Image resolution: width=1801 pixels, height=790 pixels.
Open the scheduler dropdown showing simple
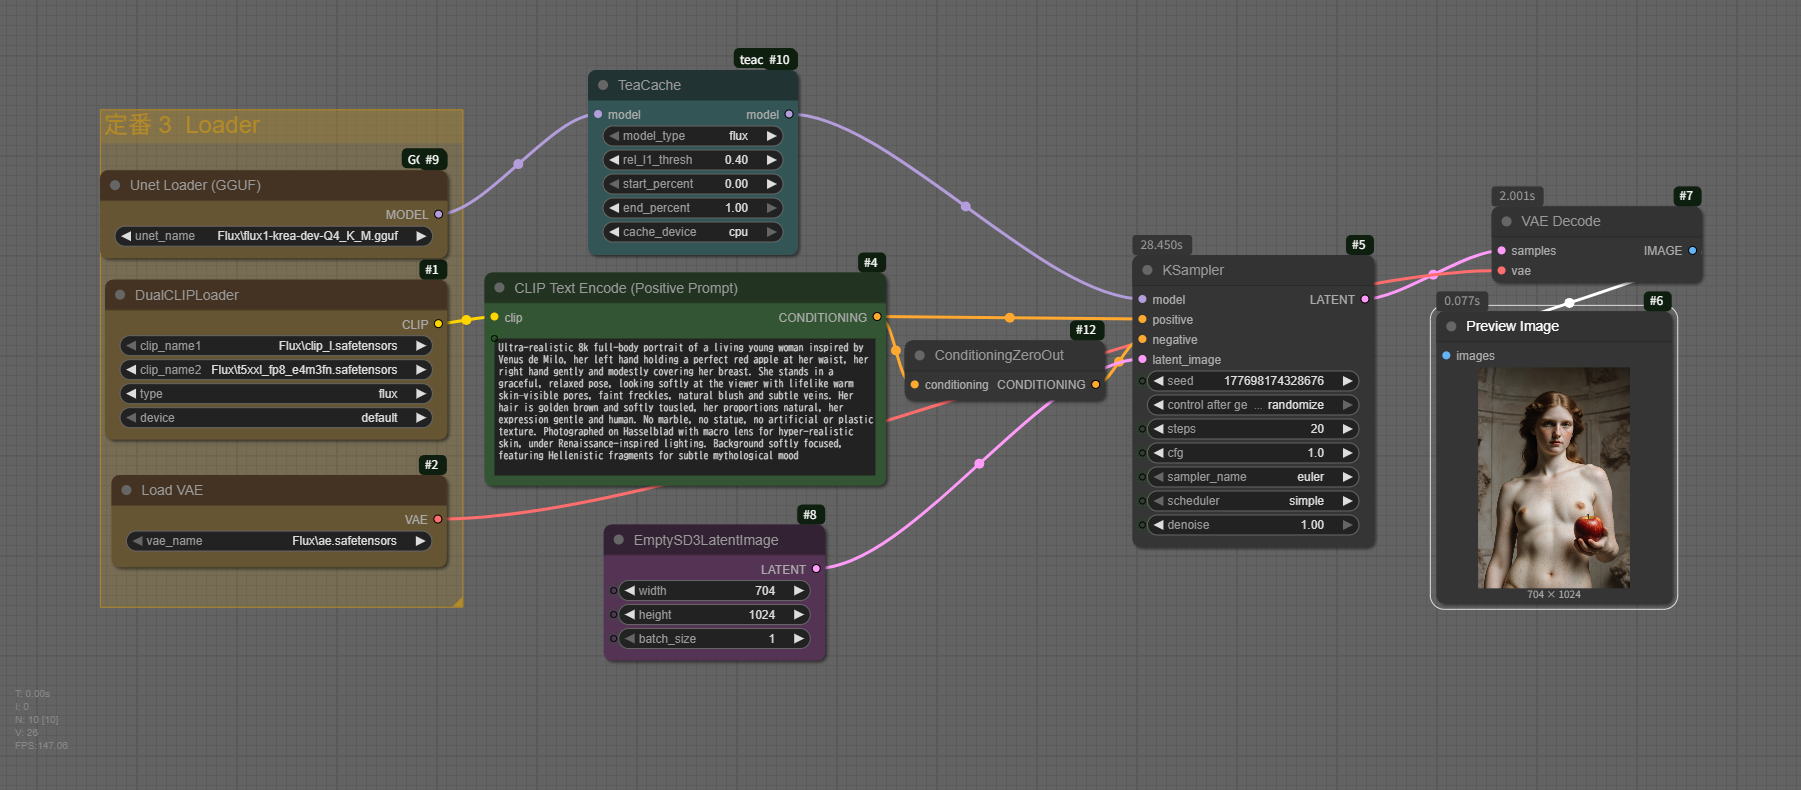tap(1252, 501)
